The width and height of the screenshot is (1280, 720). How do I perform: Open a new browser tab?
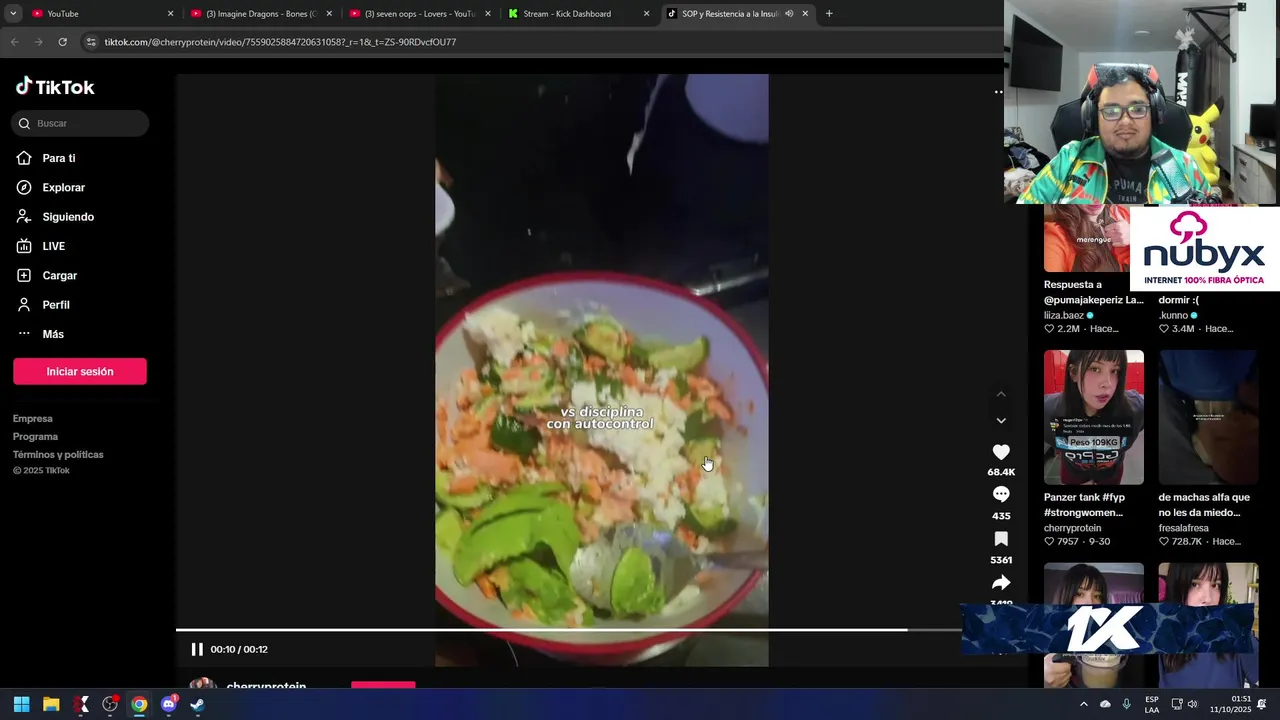pos(829,14)
